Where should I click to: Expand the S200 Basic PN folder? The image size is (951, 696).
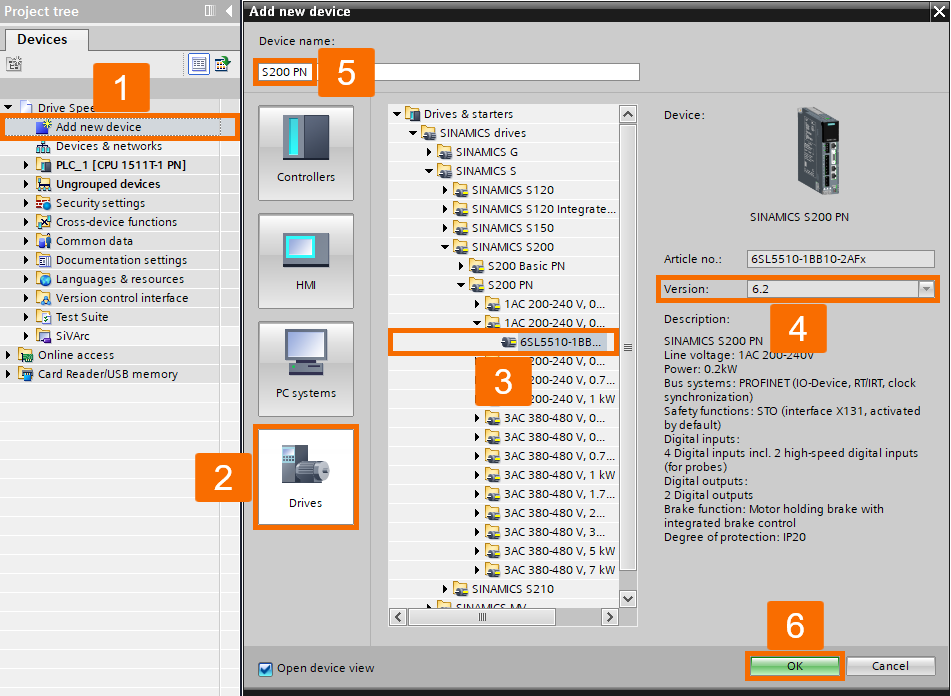pos(461,266)
